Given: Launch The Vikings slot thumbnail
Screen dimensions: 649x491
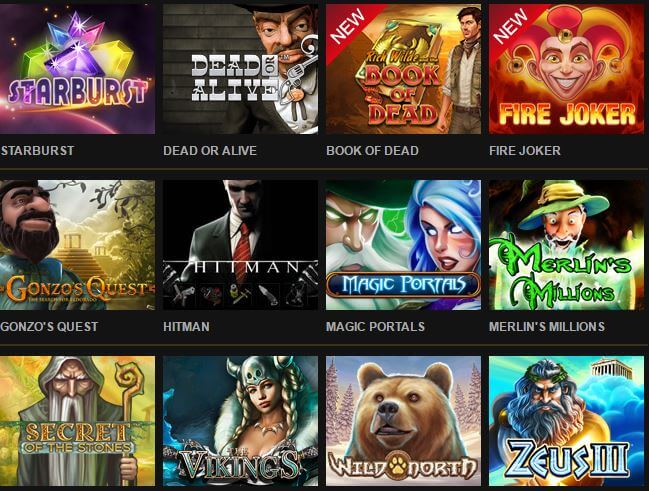Looking at the screenshot, I should pos(240,421).
